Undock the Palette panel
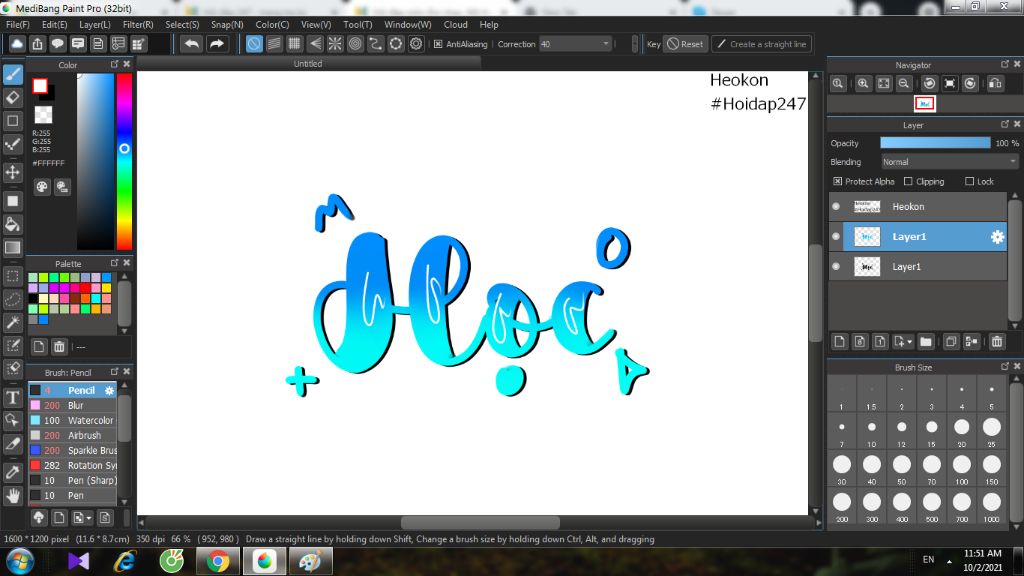This screenshot has height=576, width=1024. (114, 263)
